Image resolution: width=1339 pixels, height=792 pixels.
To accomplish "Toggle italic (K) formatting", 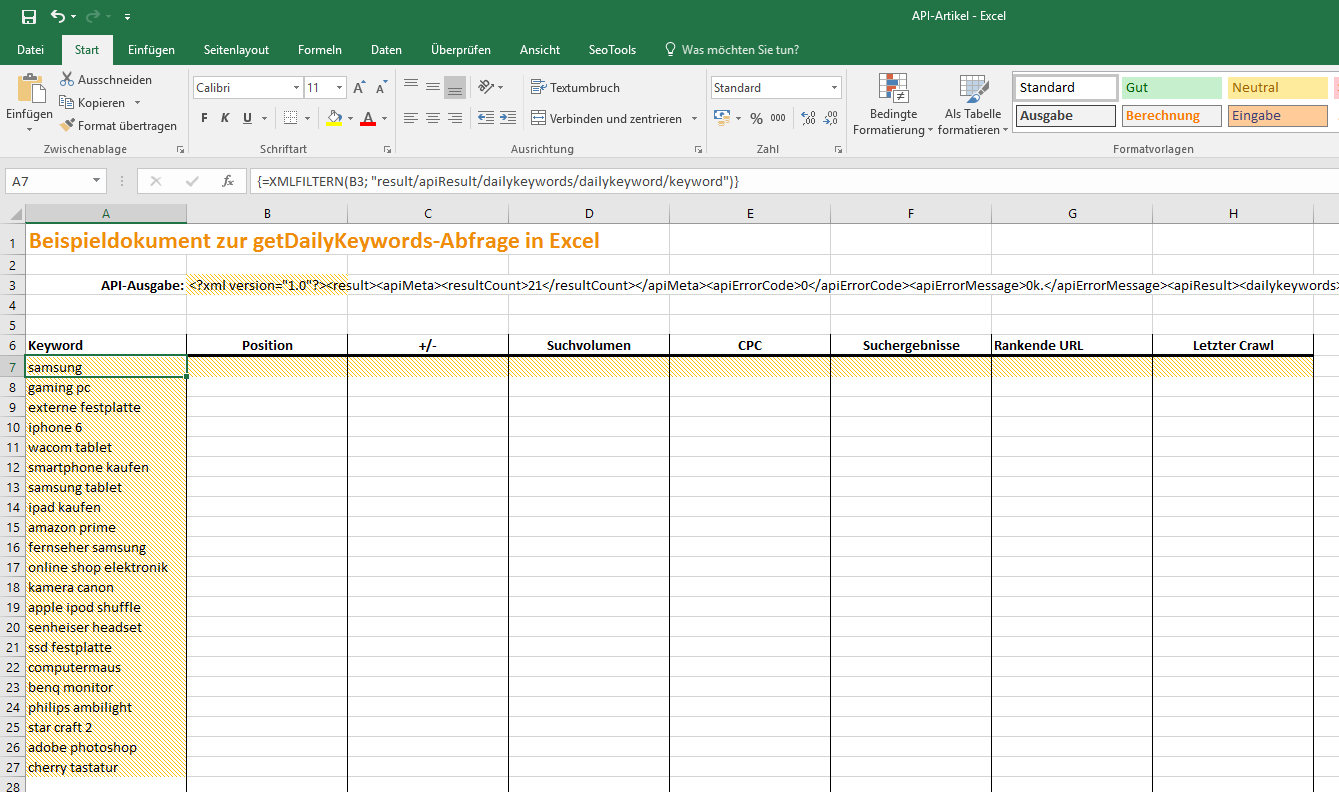I will 226,118.
